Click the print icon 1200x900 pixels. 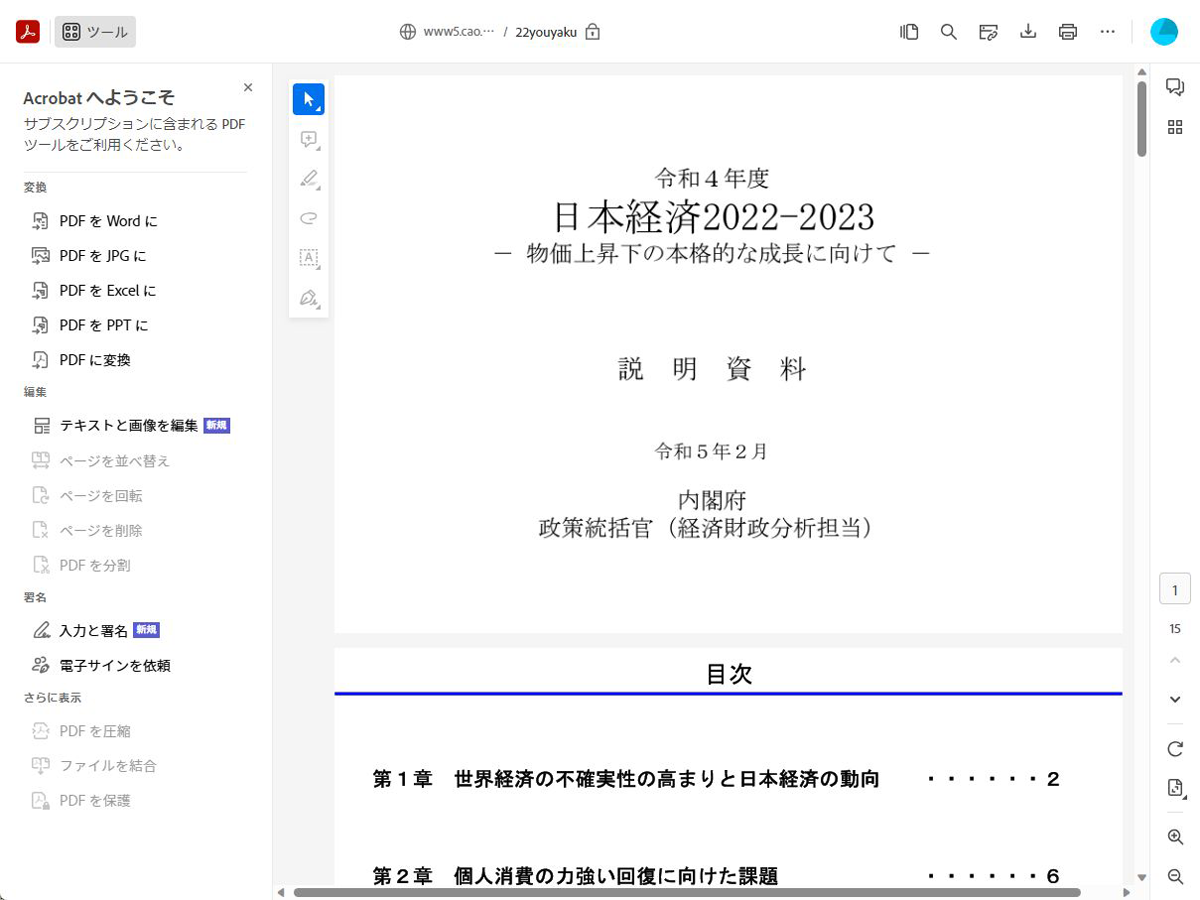point(1068,32)
